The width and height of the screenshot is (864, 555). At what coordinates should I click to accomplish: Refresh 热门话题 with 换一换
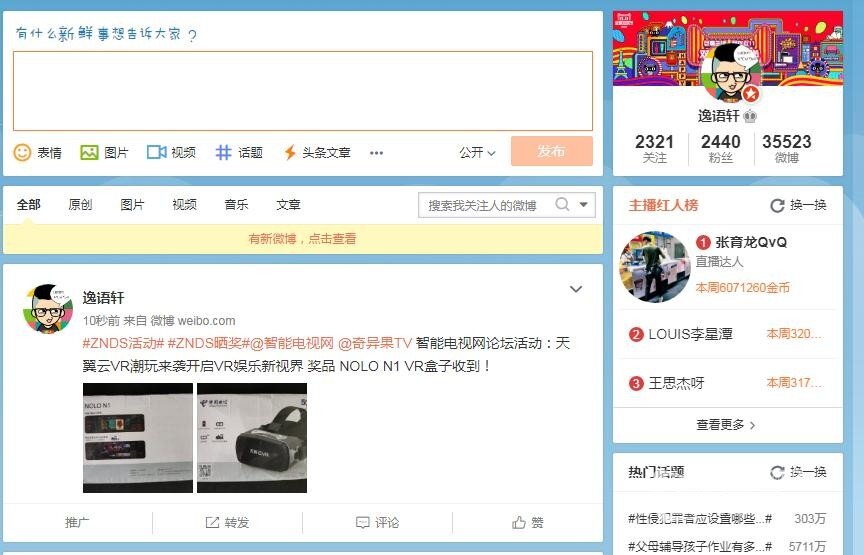(x=798, y=472)
